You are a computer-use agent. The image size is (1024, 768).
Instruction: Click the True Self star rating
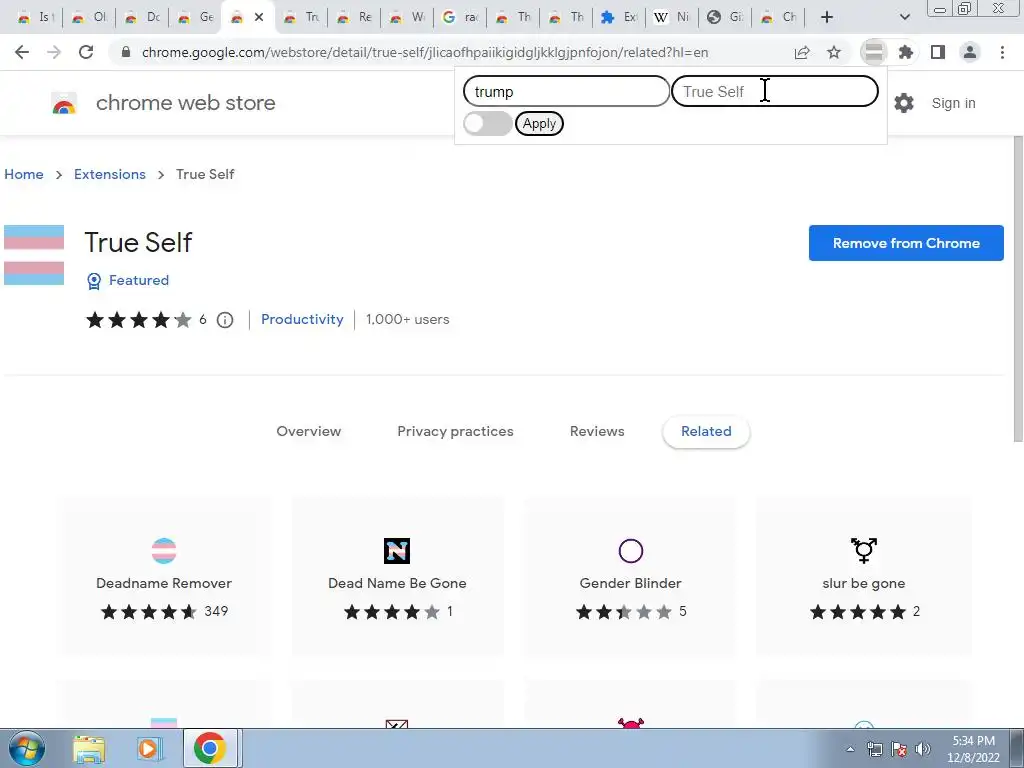[x=138, y=320]
